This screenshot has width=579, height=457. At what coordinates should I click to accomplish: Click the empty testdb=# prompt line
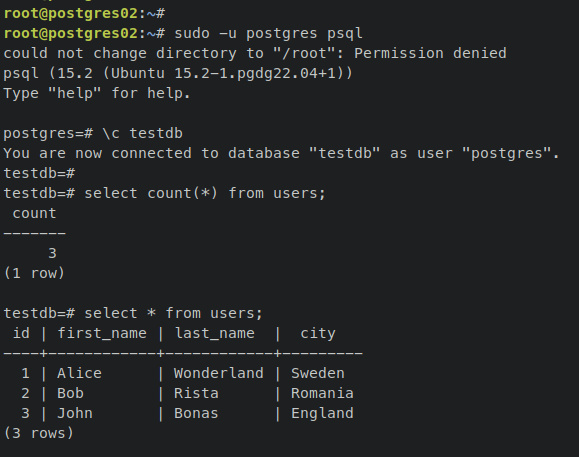click(39, 173)
